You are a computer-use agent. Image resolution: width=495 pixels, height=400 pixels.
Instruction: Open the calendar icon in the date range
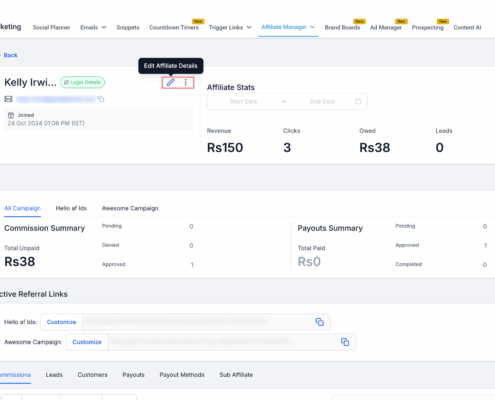358,101
